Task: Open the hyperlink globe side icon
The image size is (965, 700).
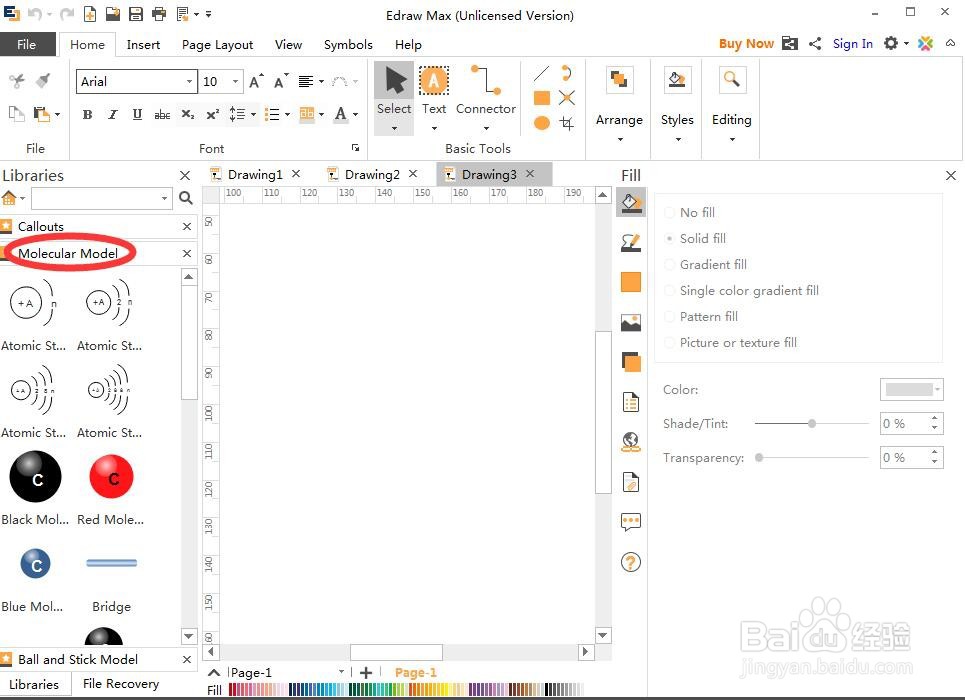Action: pyautogui.click(x=631, y=441)
